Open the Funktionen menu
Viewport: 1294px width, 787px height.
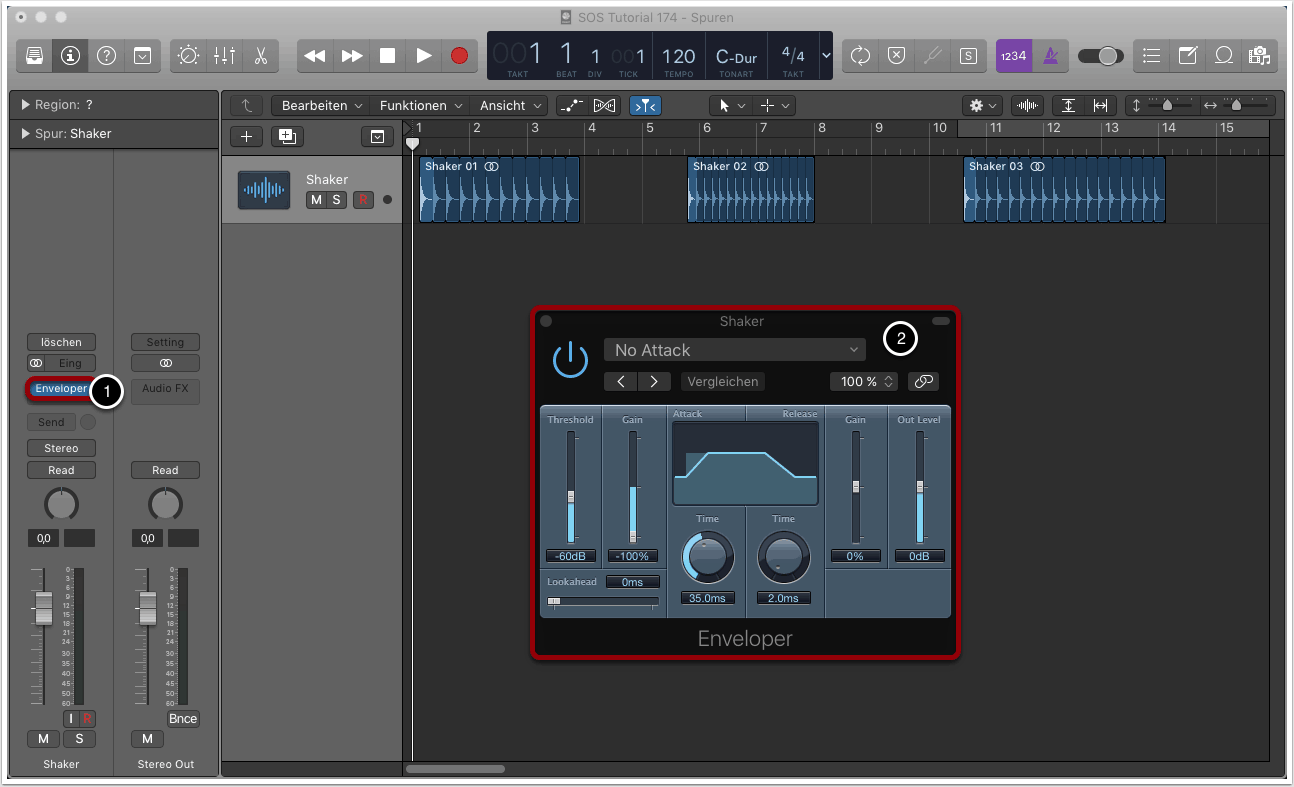(419, 105)
